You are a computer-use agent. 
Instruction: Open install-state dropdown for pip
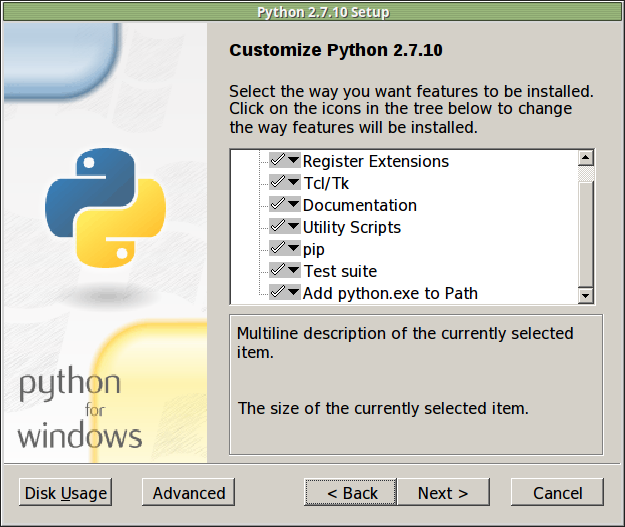pyautogui.click(x=285, y=248)
